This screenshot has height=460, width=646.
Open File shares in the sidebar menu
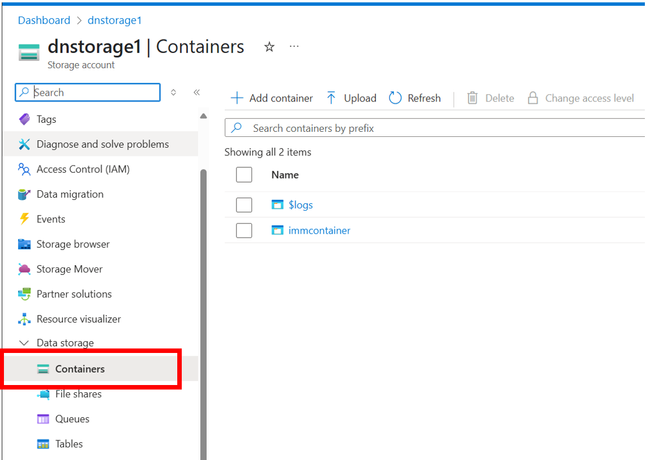101,394
